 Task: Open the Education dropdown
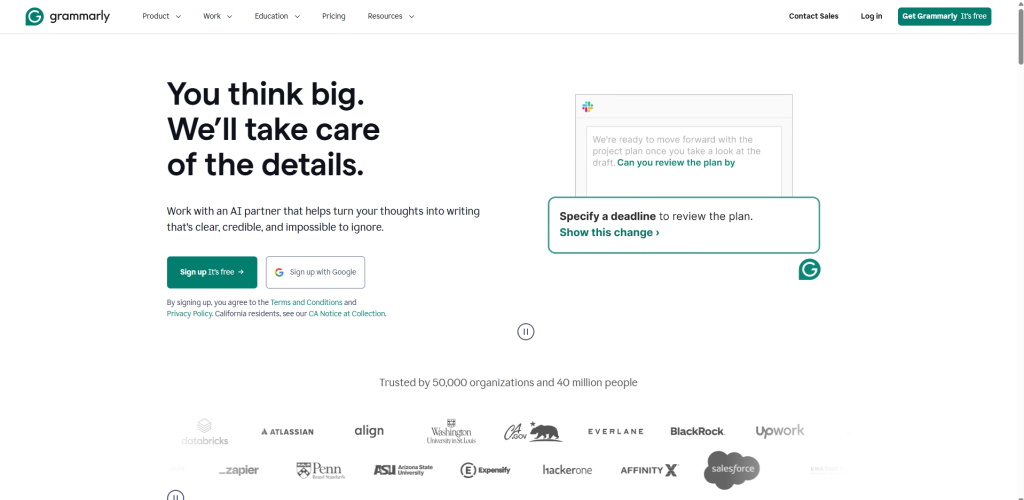[x=277, y=16]
